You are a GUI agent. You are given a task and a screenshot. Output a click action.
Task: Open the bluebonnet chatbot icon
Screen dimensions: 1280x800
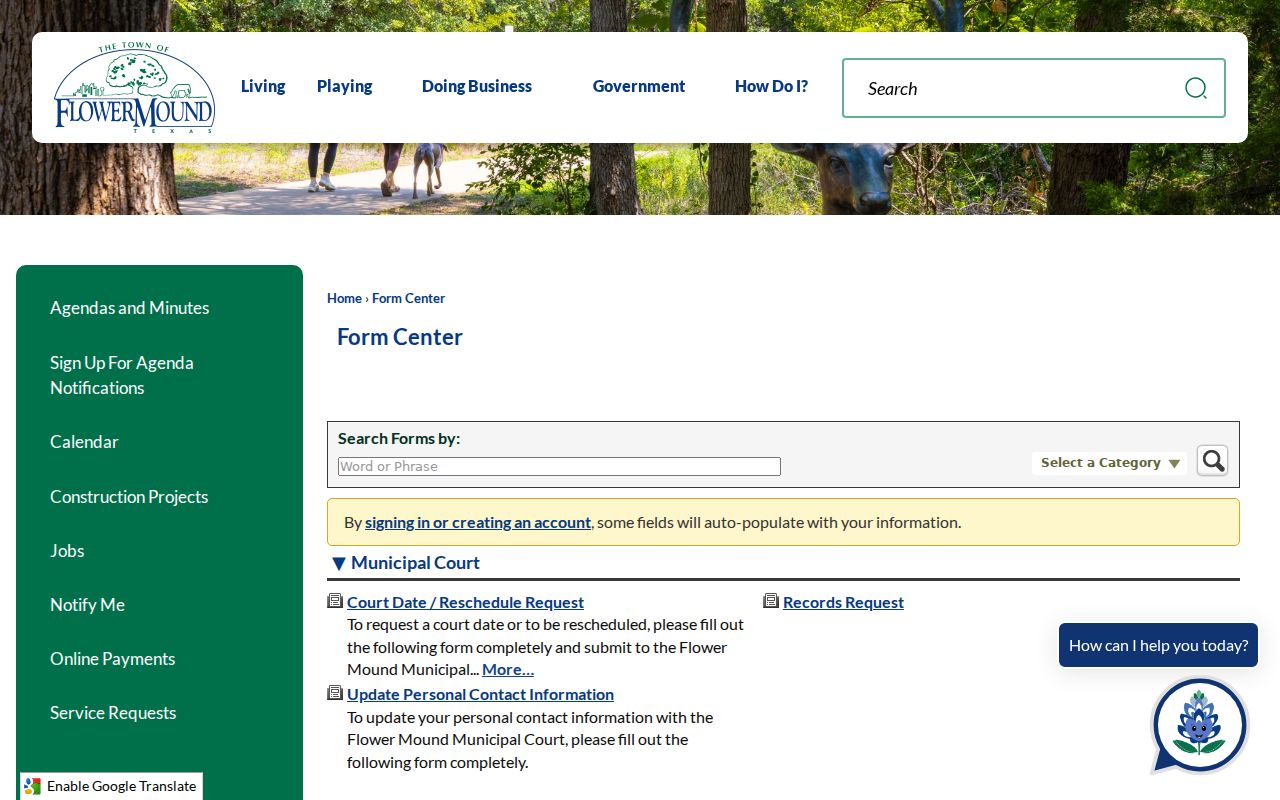[x=1199, y=726]
